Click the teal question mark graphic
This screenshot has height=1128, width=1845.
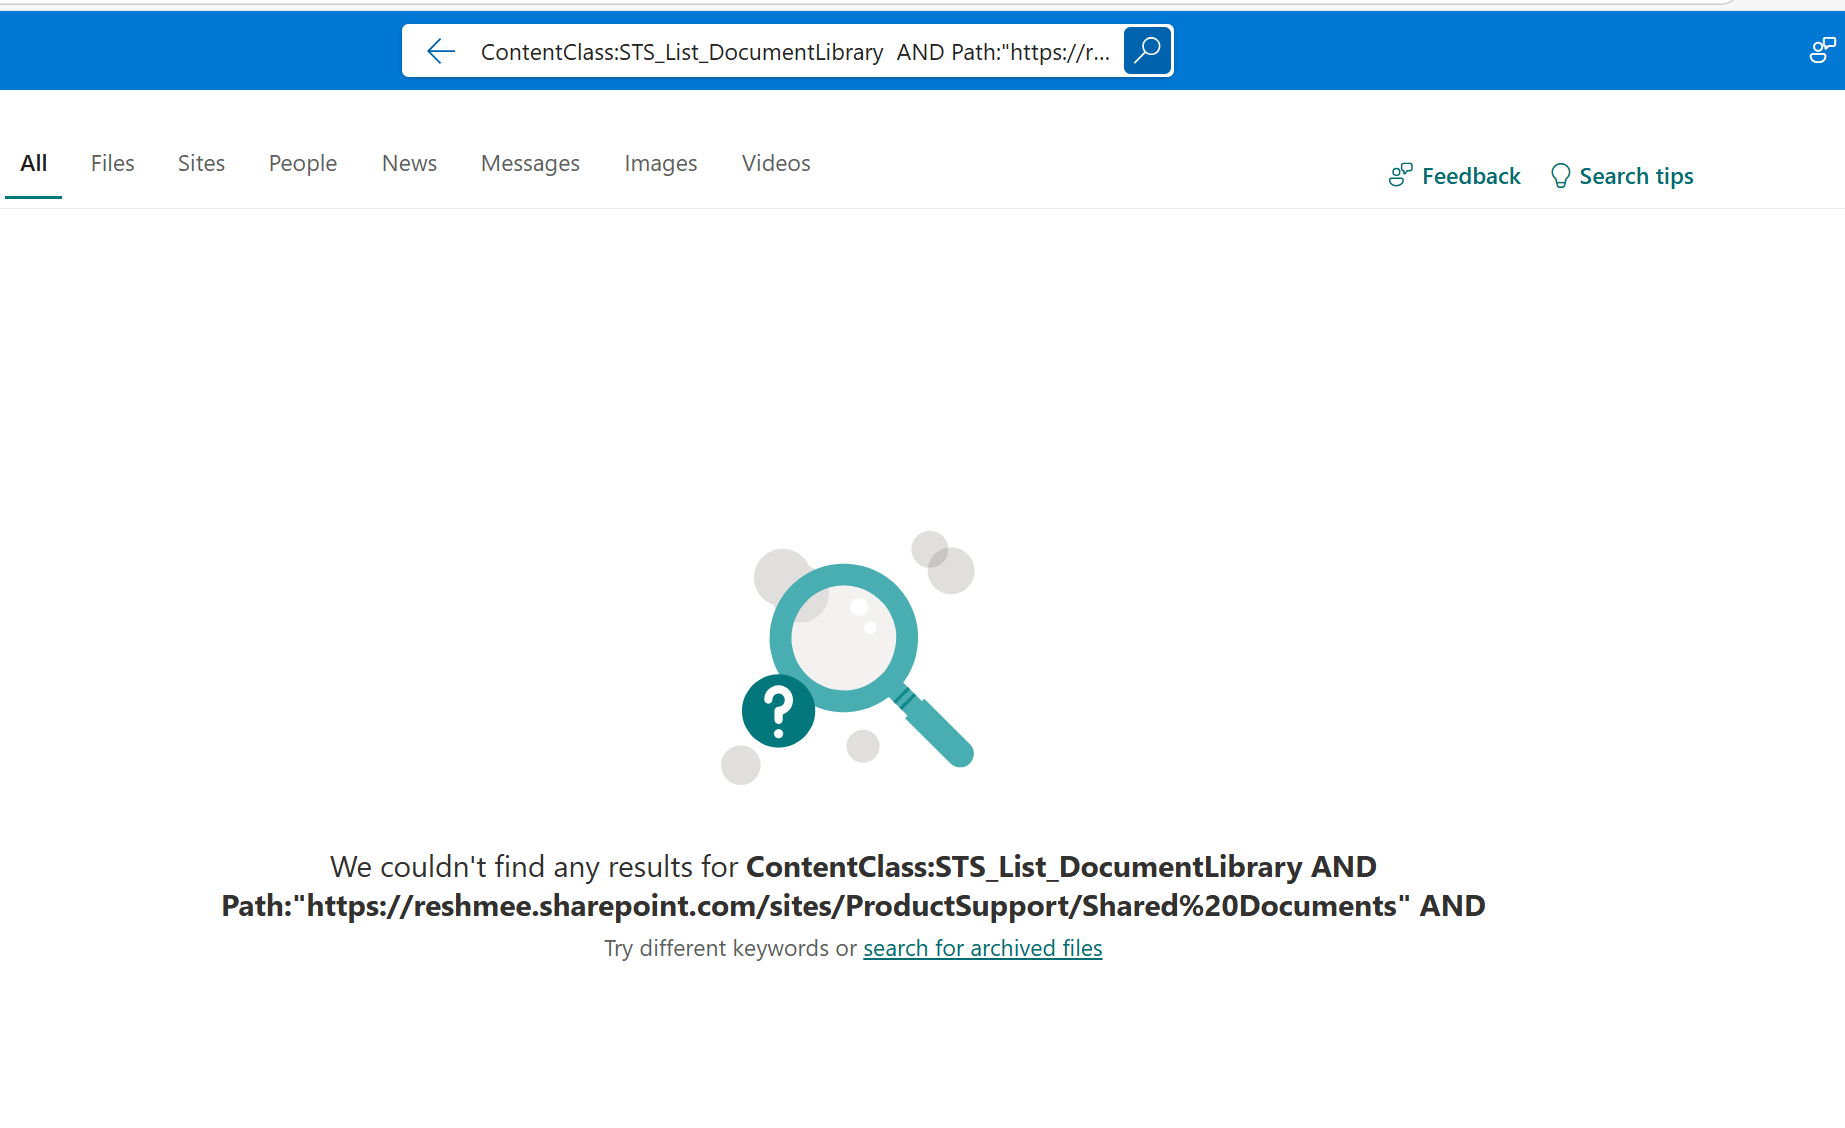click(778, 710)
